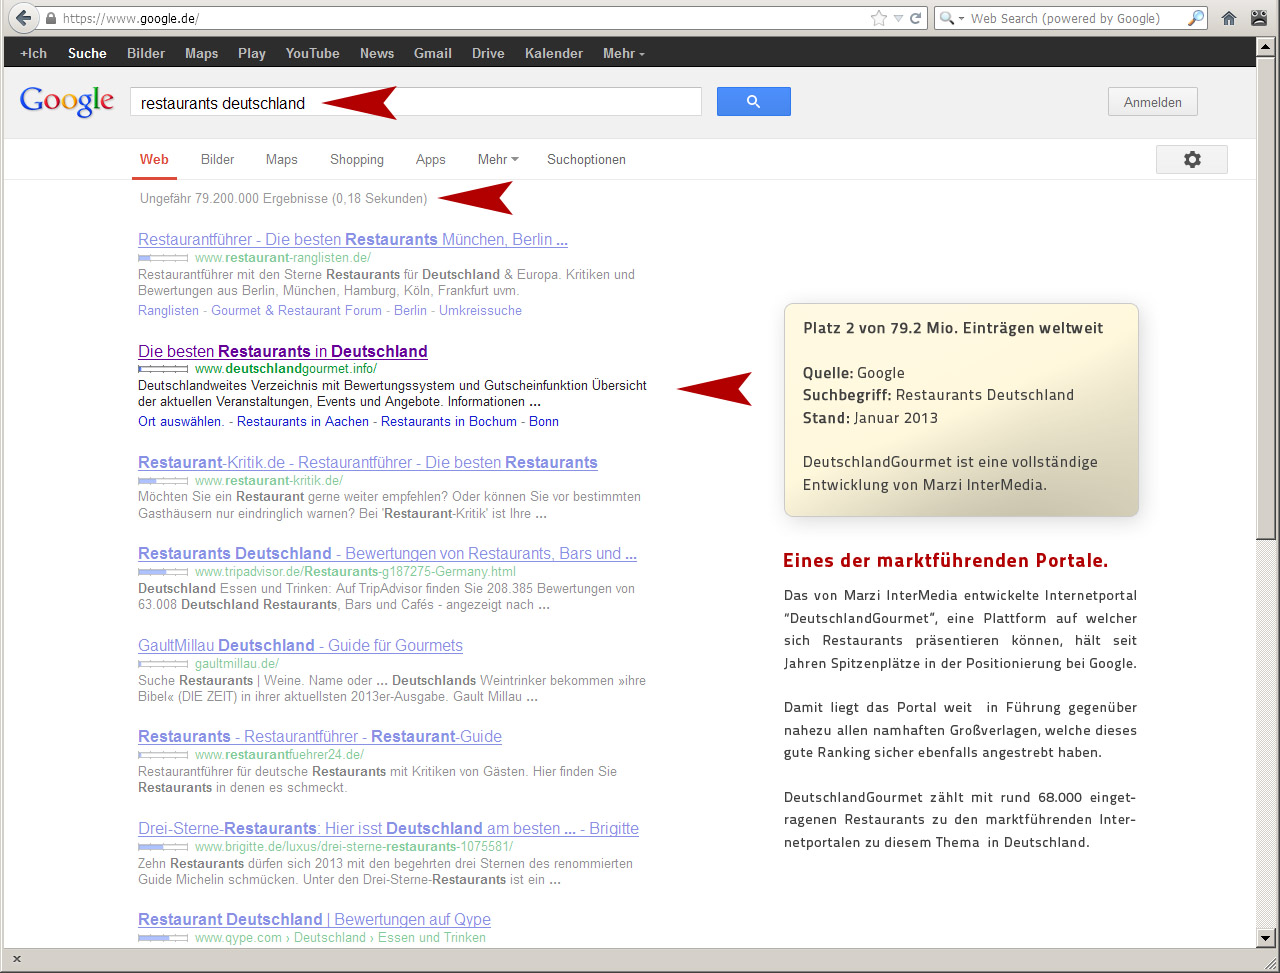Image resolution: width=1280 pixels, height=973 pixels.
Task: Go back with the browser back arrow
Action: pyautogui.click(x=23, y=18)
